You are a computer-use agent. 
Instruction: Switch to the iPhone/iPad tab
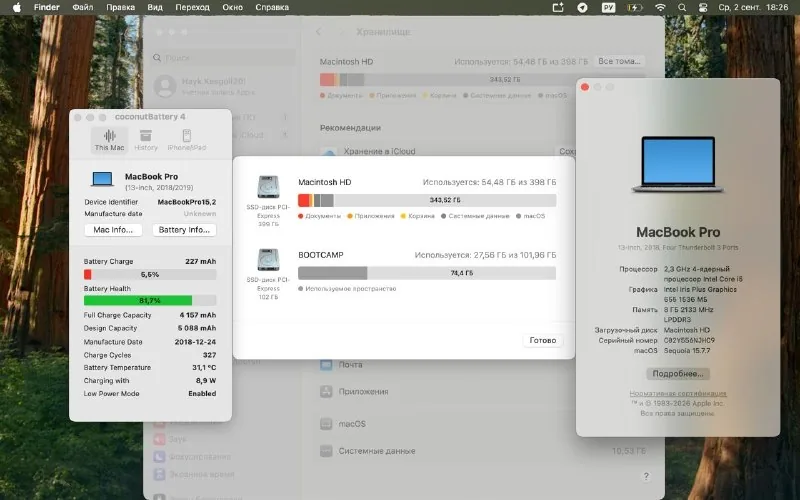[187, 140]
